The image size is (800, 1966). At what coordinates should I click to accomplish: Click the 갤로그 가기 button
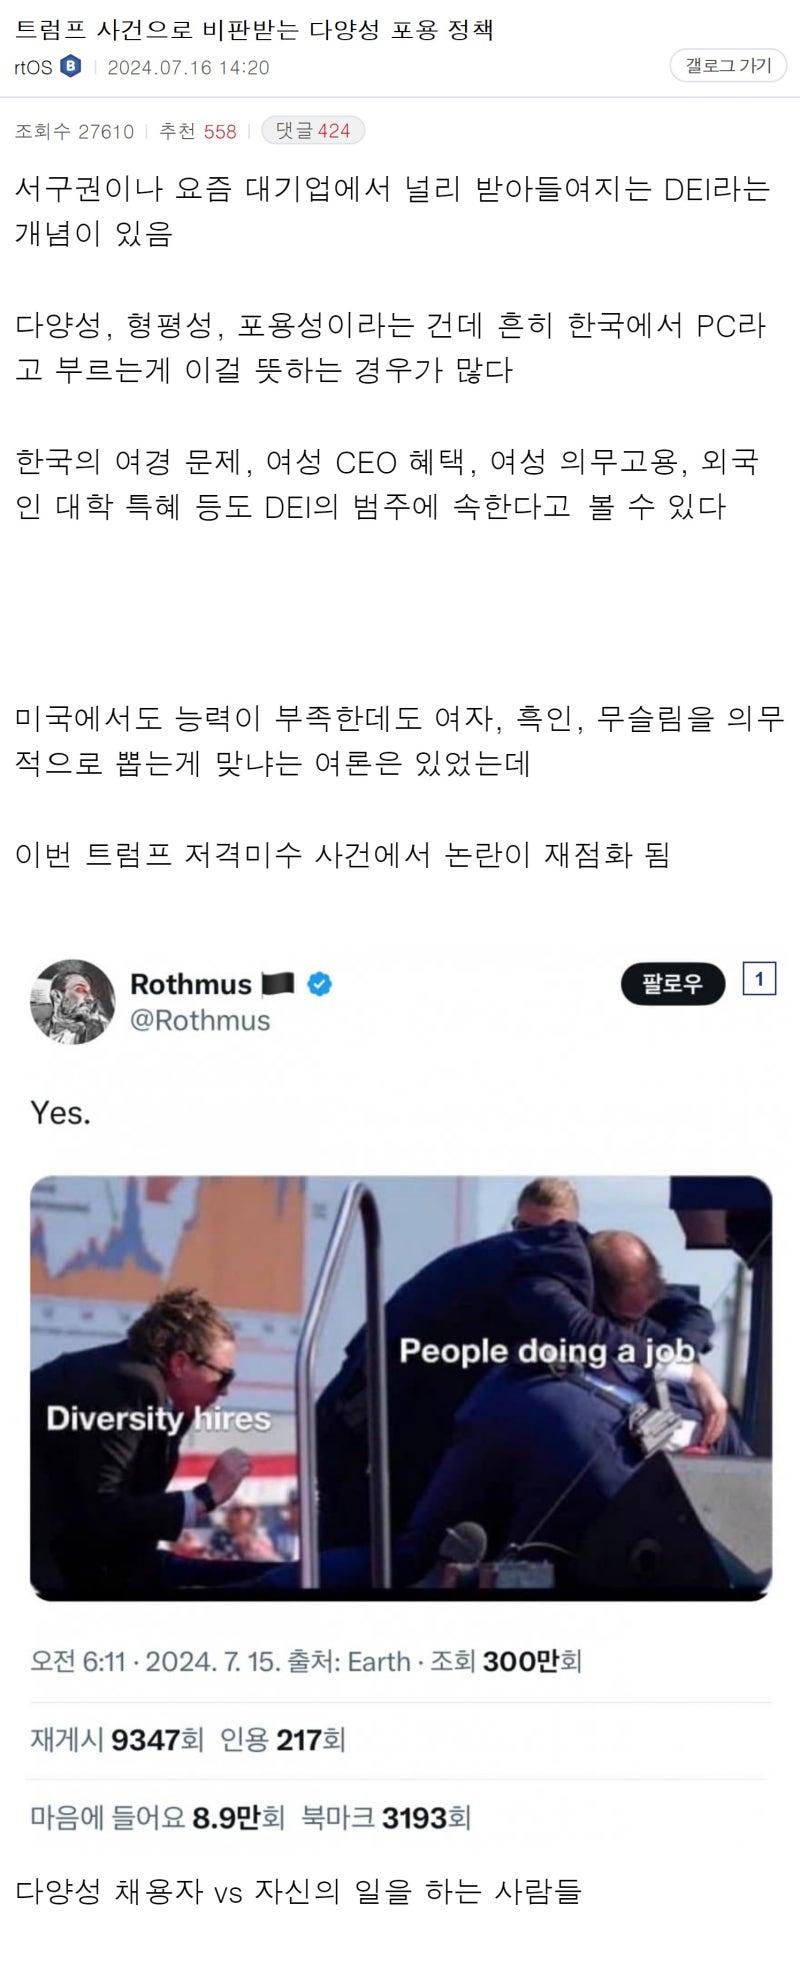click(728, 66)
